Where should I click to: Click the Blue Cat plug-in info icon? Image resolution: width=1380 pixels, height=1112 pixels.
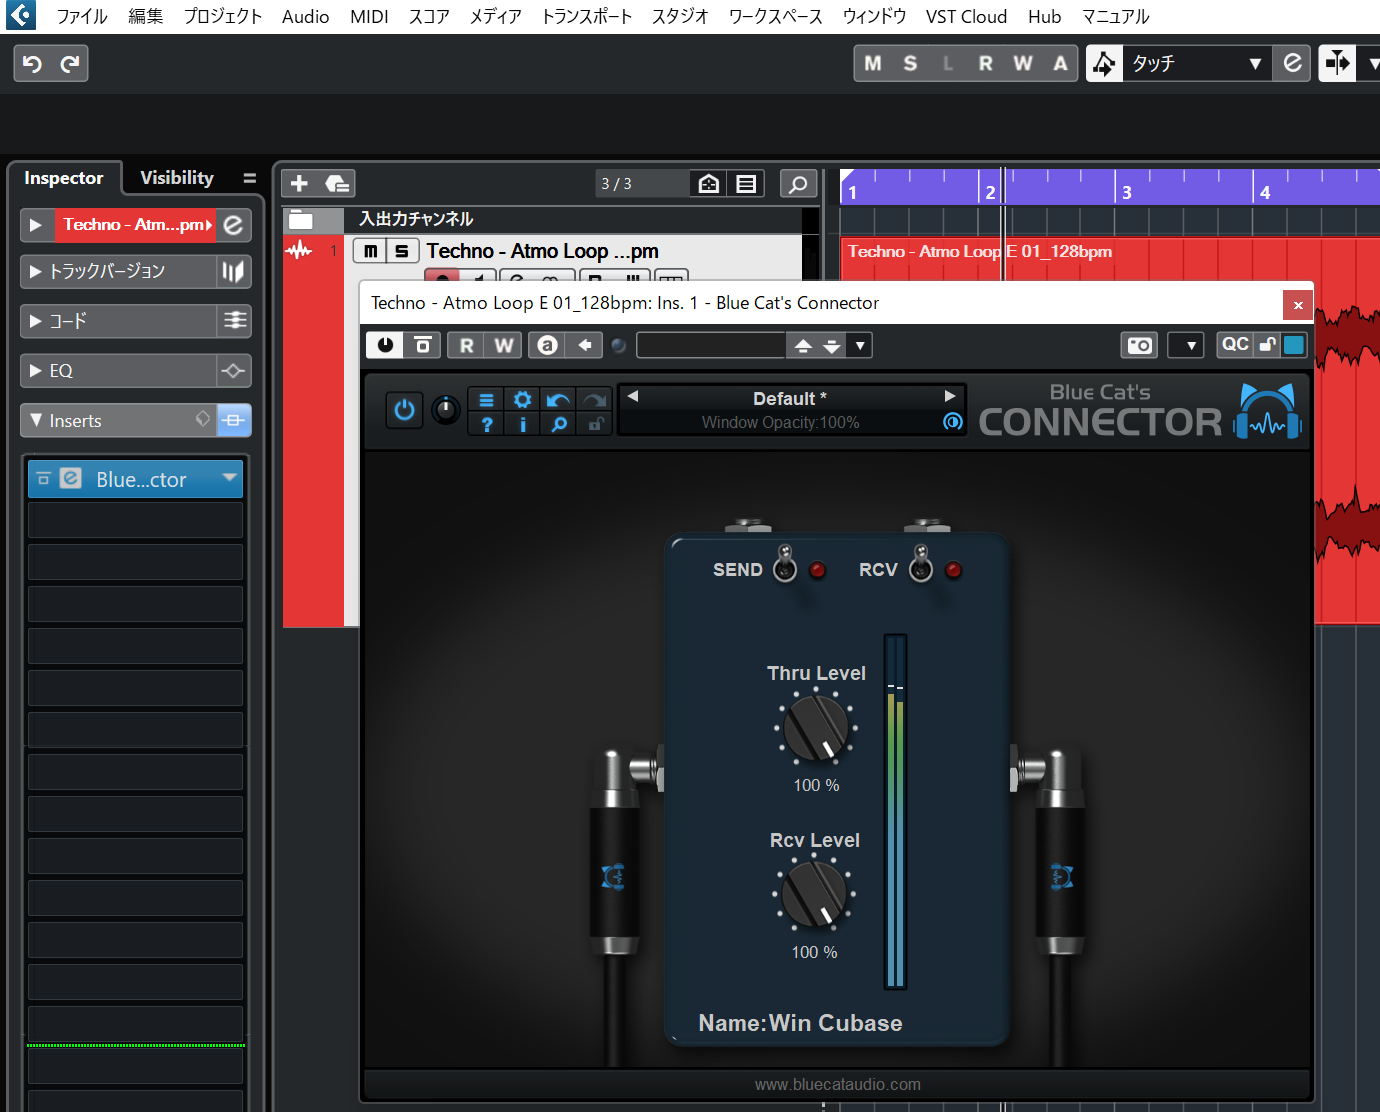[x=522, y=424]
